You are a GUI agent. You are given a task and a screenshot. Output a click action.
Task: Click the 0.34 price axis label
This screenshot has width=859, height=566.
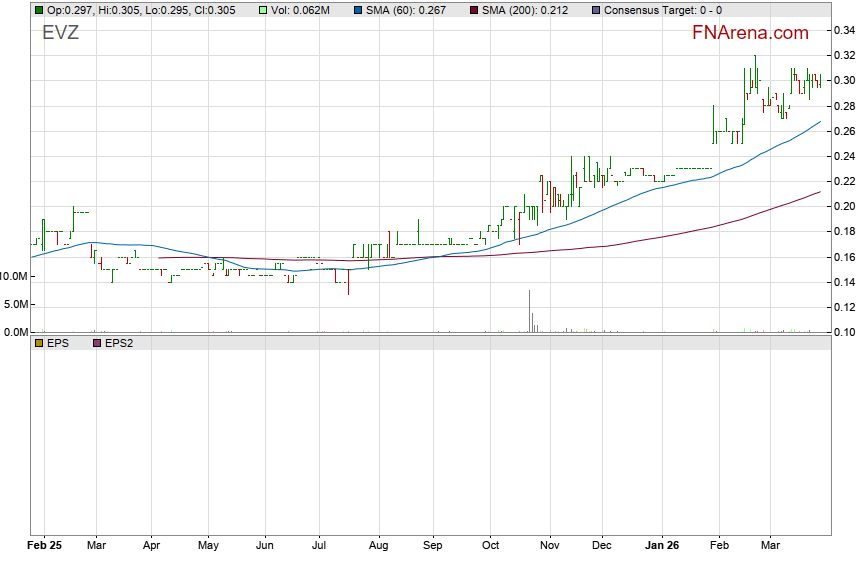[845, 31]
